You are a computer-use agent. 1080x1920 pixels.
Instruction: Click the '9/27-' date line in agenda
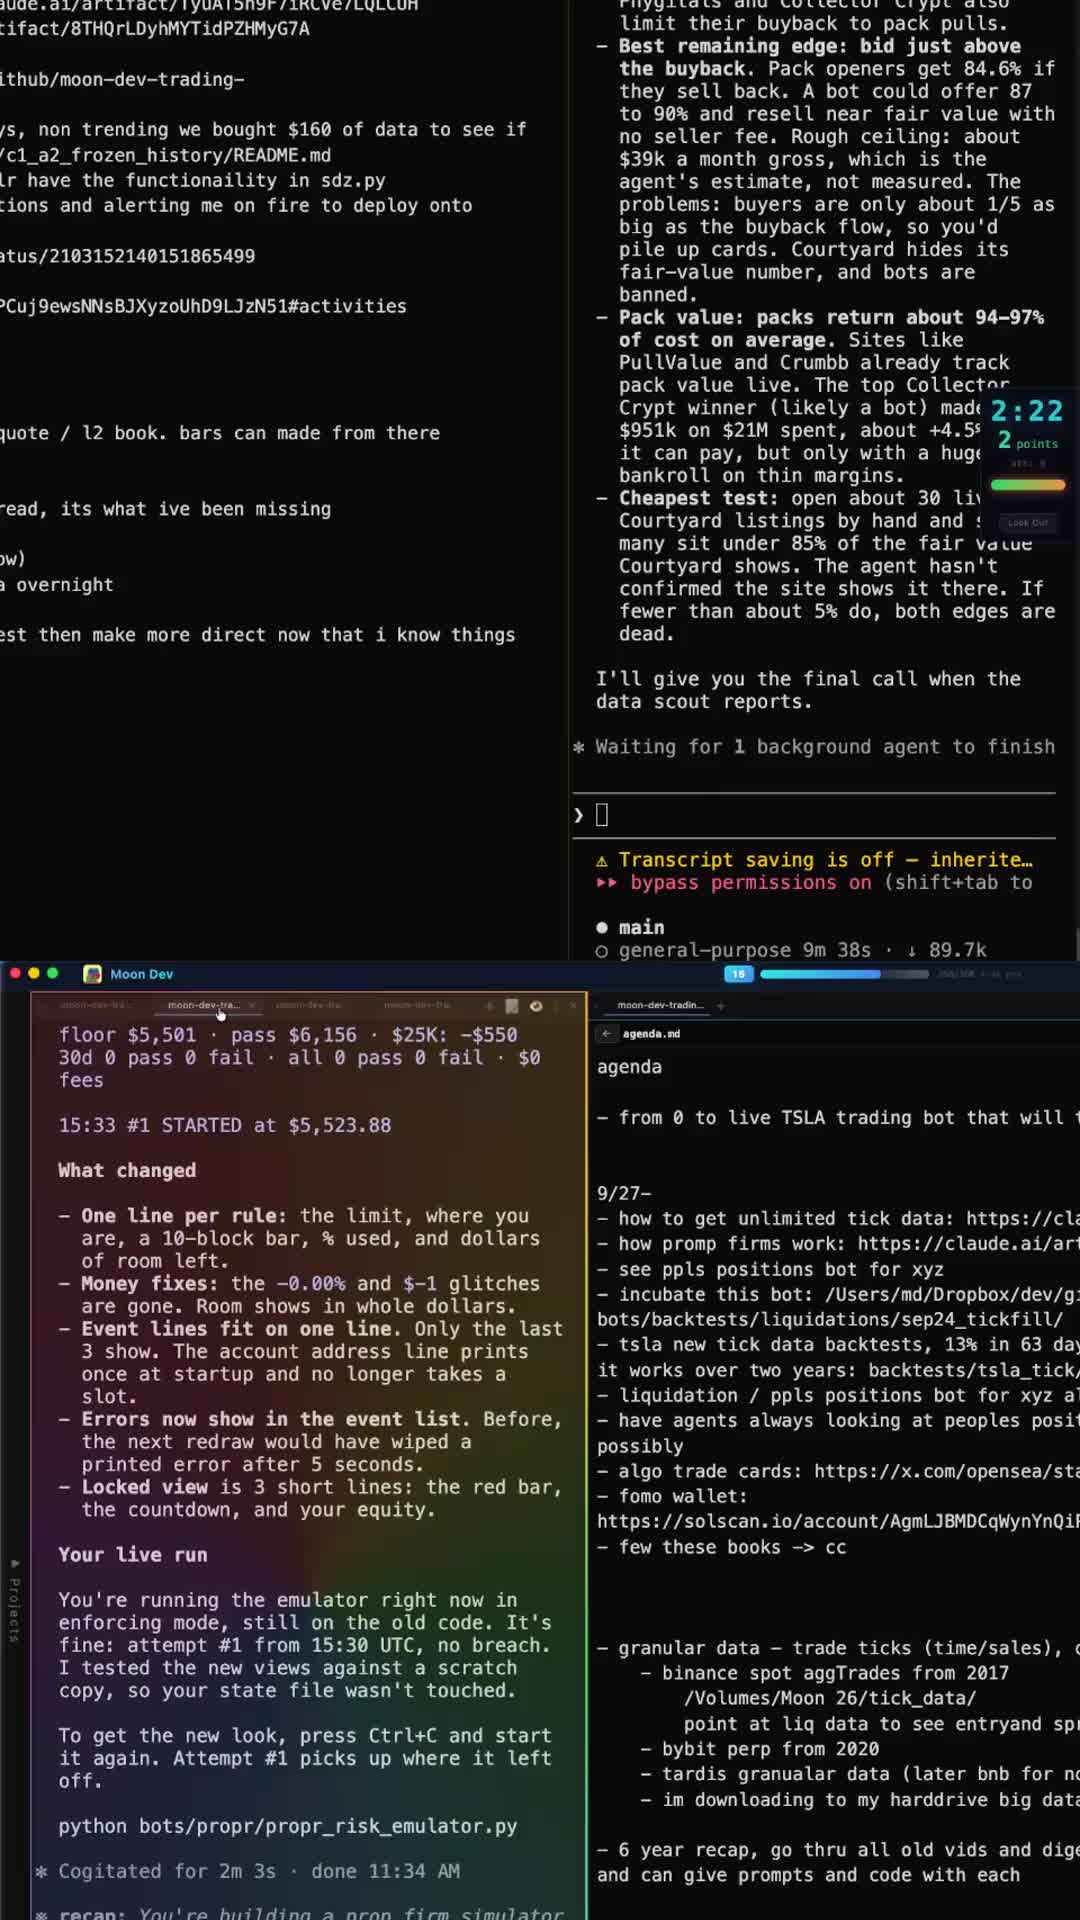pos(624,1193)
